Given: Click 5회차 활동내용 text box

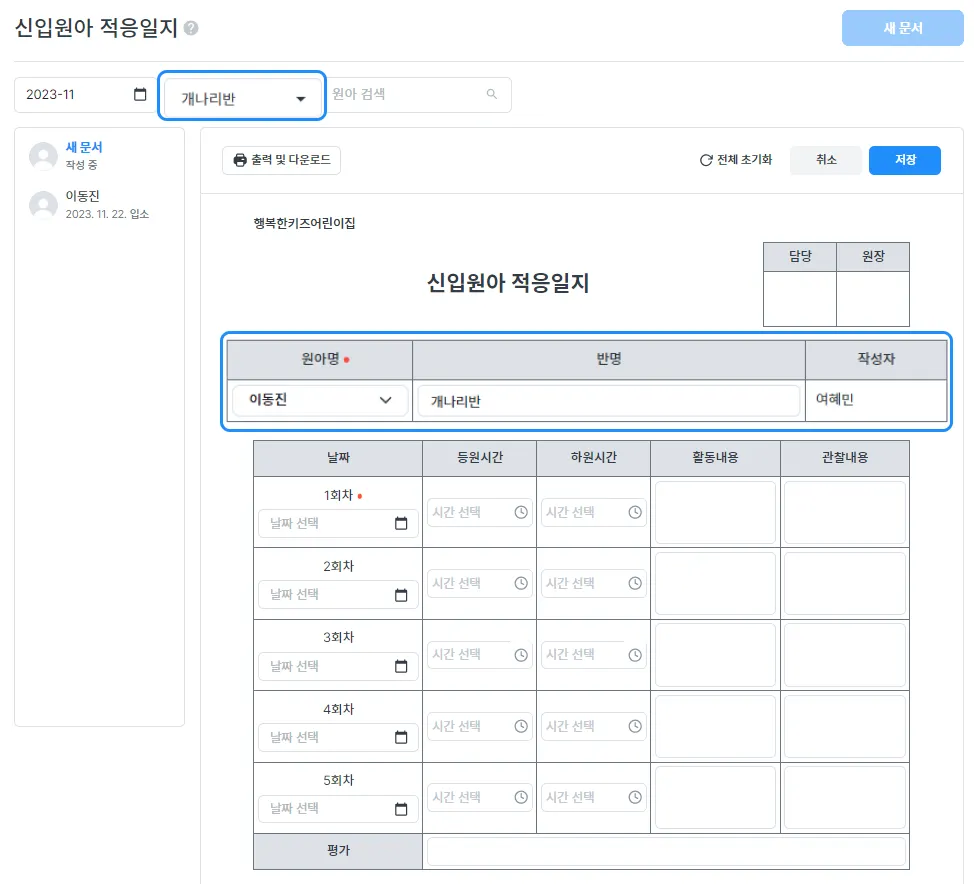Looking at the screenshot, I should click(716, 798).
